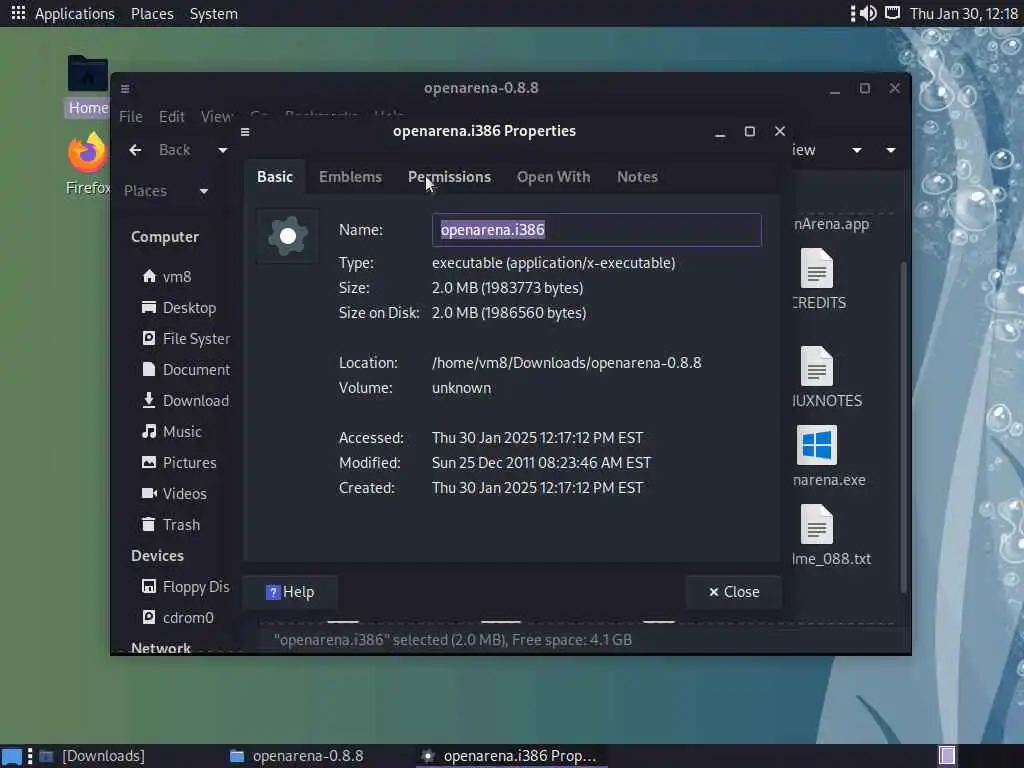The height and width of the screenshot is (768, 1024).
Task: Switch to openarena-0.8.8 taskbar window
Action: [x=296, y=756]
